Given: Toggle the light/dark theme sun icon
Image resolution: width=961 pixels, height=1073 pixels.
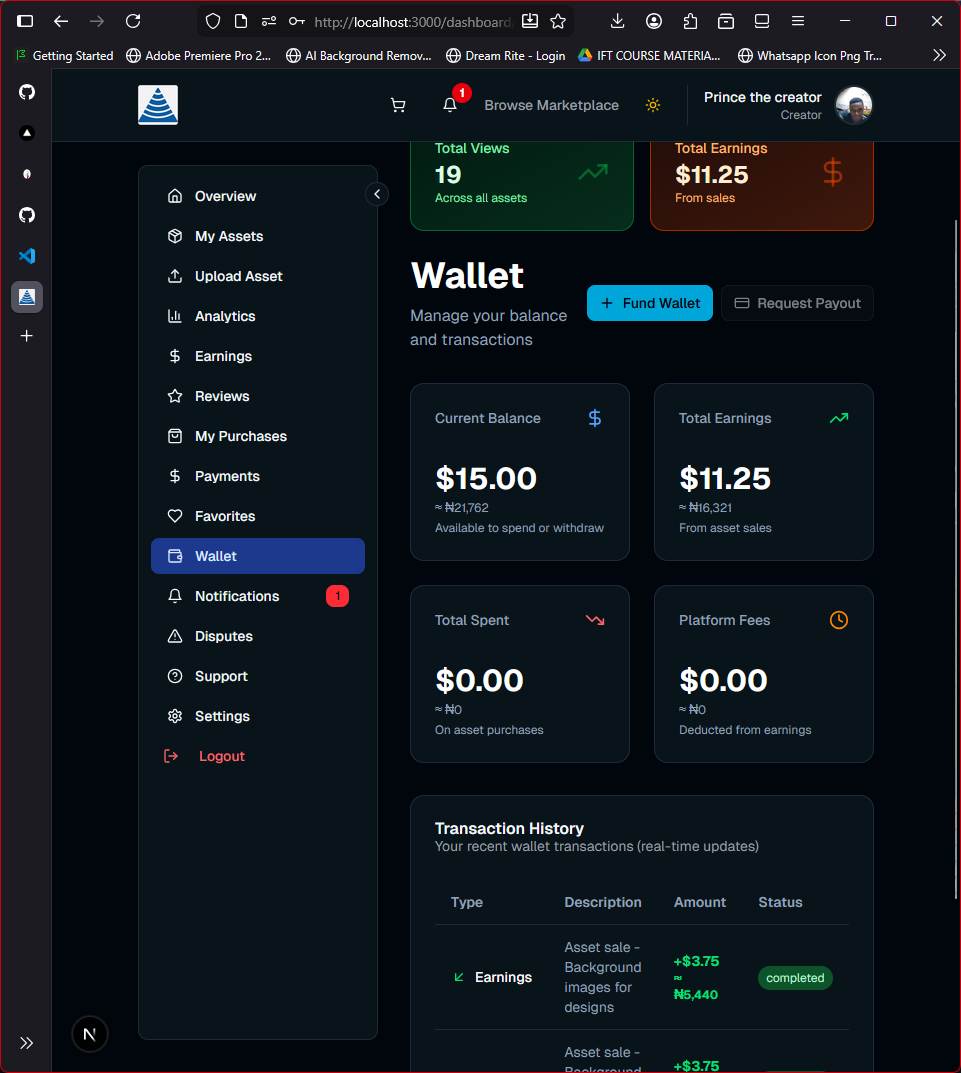Looking at the screenshot, I should [653, 105].
